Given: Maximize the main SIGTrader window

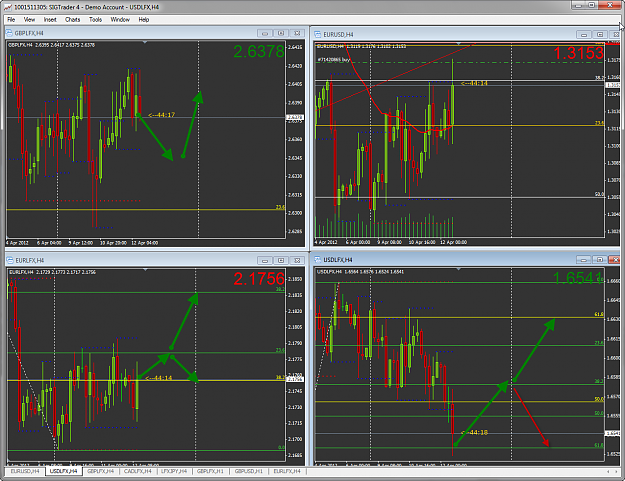Looking at the screenshot, I should 592,5.
